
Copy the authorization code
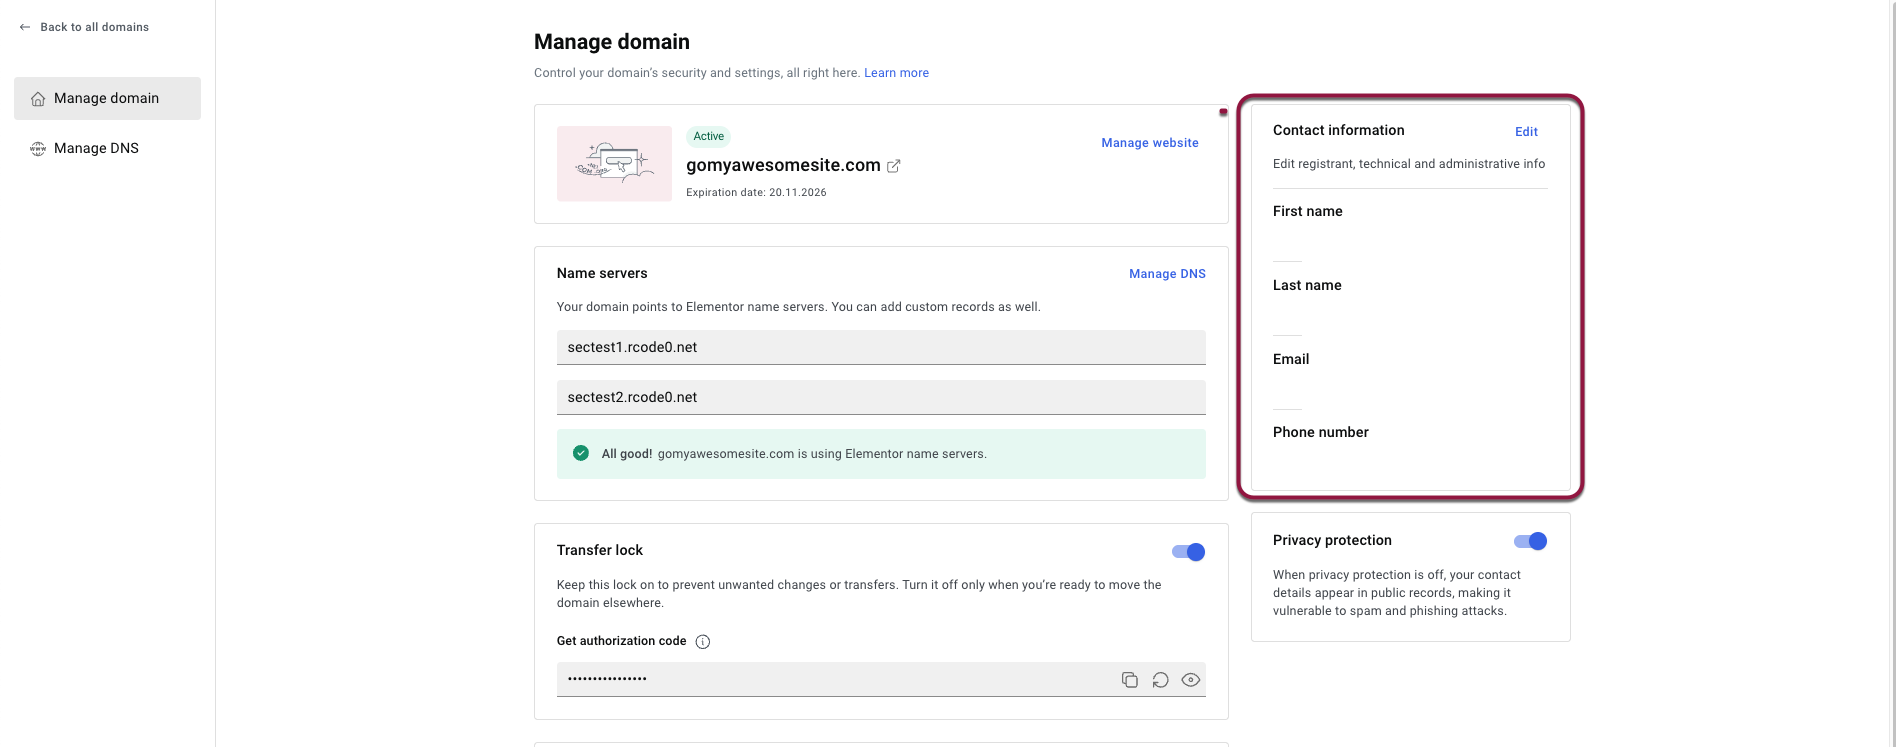tap(1129, 680)
